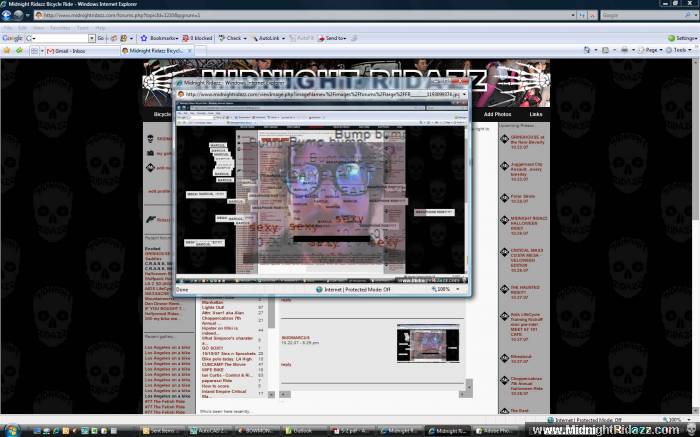Open the View menu
This screenshot has width=700, height=437.
point(38,28)
